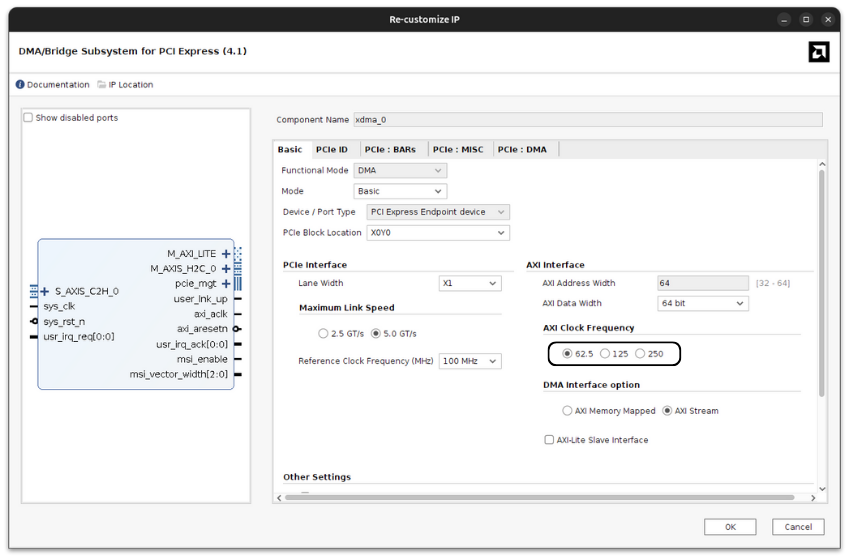Select AXI Memory Mapped DMA interface
Screen dimensions: 850x560
point(567,411)
